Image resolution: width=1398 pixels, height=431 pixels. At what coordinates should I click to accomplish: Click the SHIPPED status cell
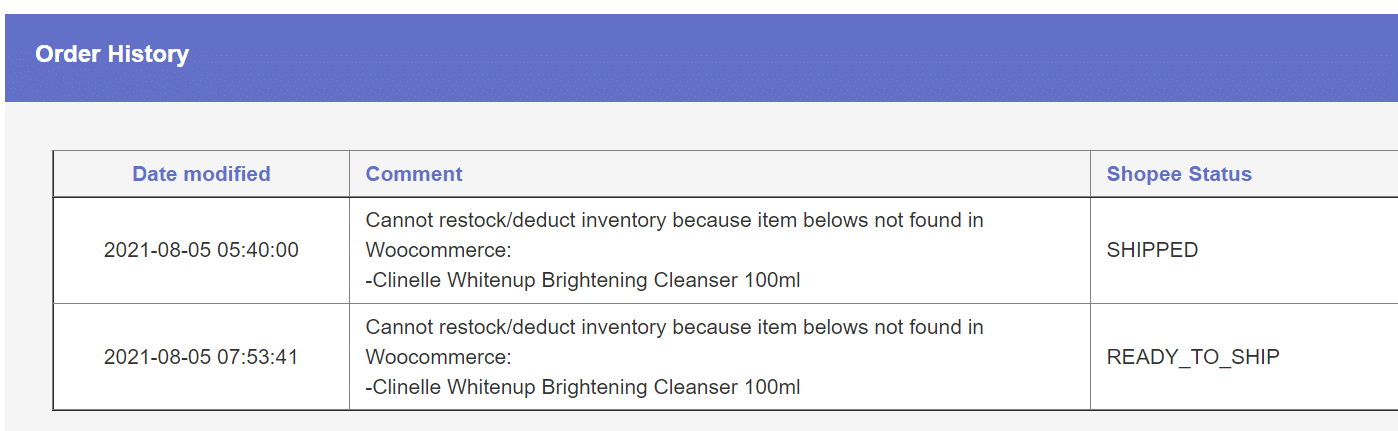pos(1152,250)
